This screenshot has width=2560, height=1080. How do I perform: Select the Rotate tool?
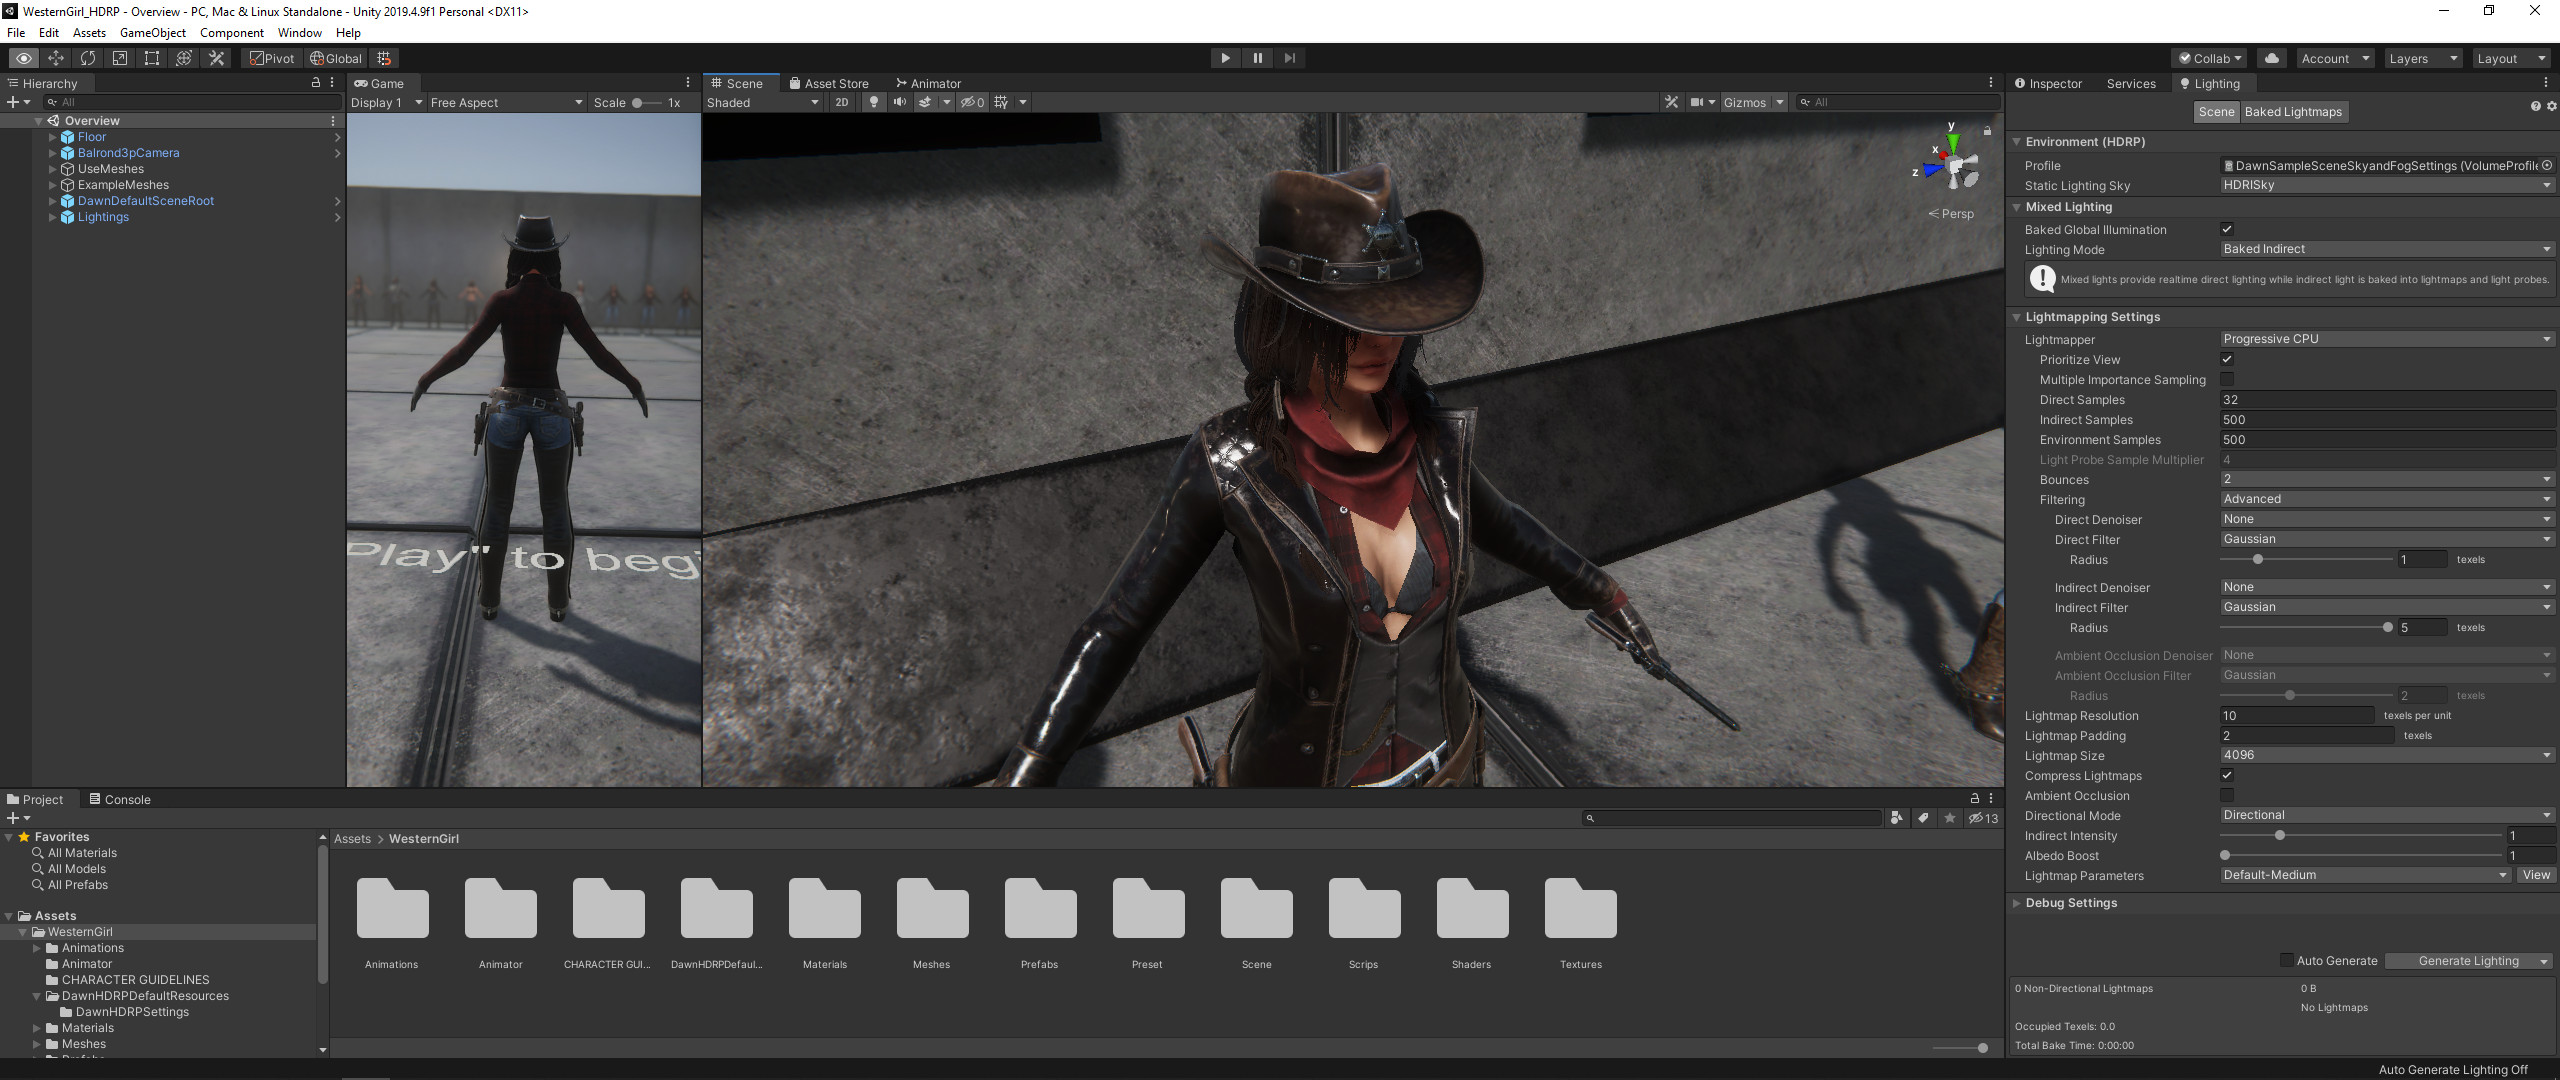(88, 58)
